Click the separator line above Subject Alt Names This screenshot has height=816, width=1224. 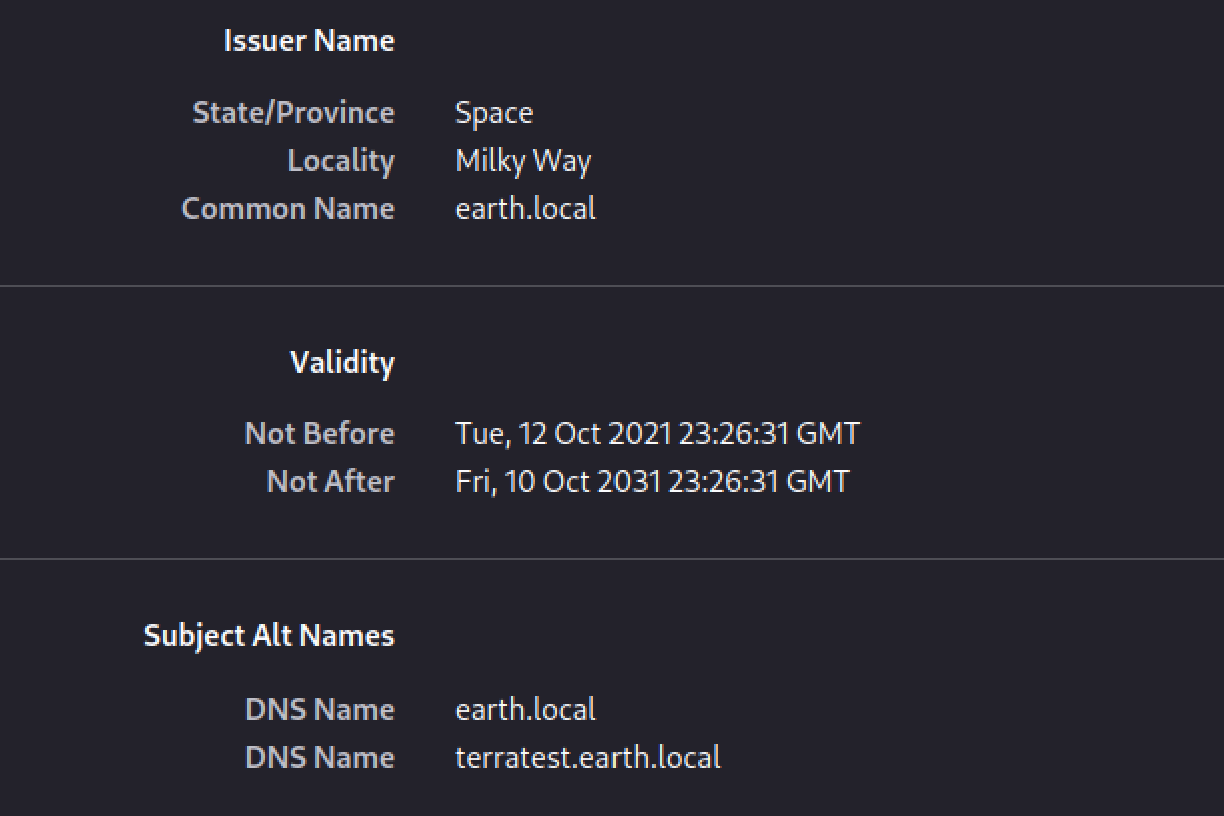(612, 558)
